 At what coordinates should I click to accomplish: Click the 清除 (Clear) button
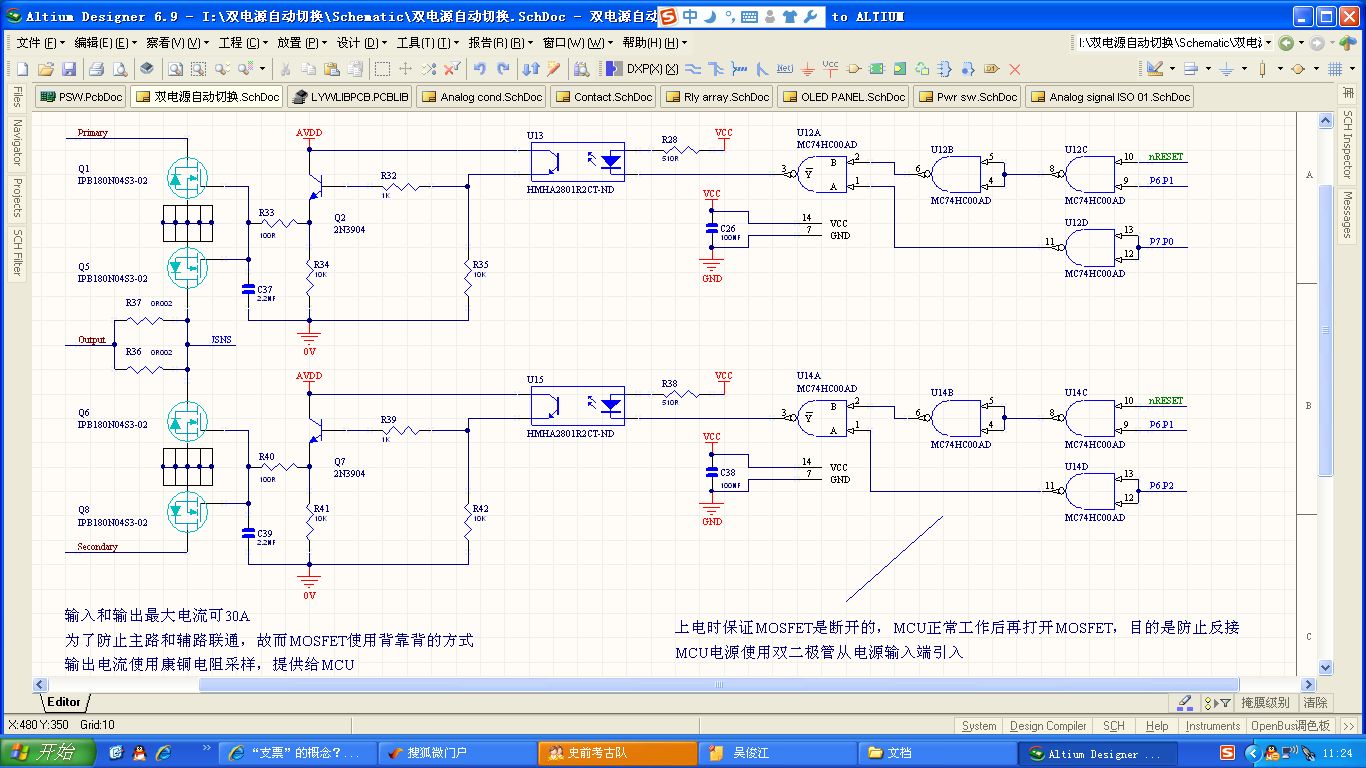click(1315, 703)
